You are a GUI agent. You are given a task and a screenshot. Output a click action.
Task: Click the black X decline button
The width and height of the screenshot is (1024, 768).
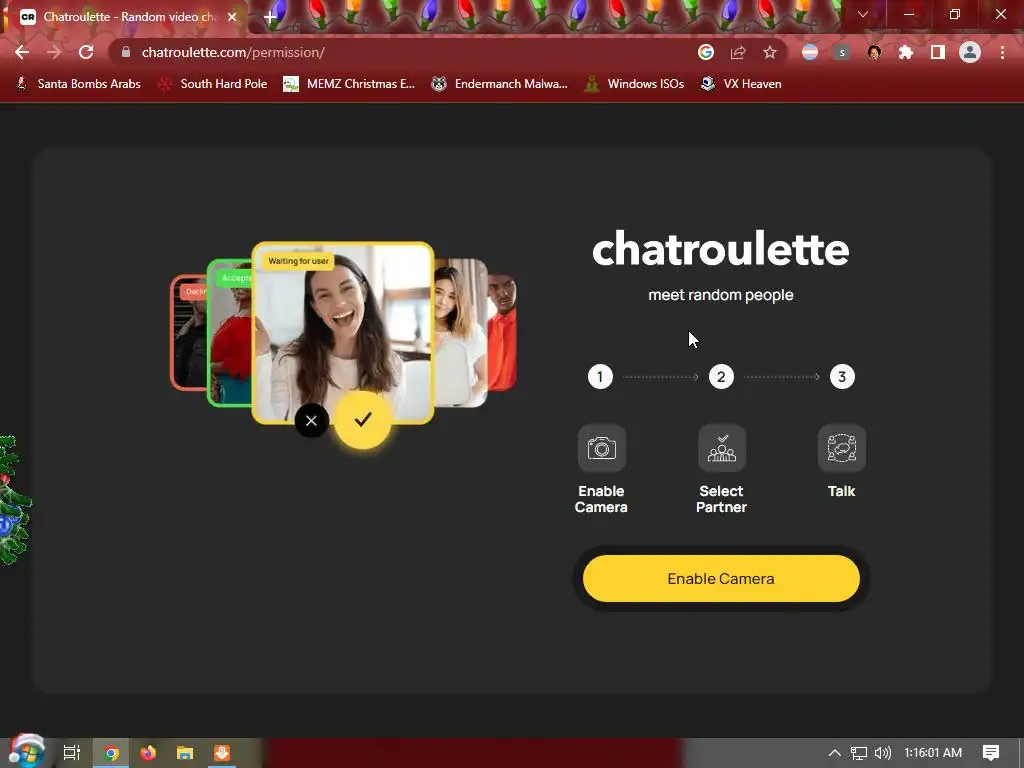point(312,421)
